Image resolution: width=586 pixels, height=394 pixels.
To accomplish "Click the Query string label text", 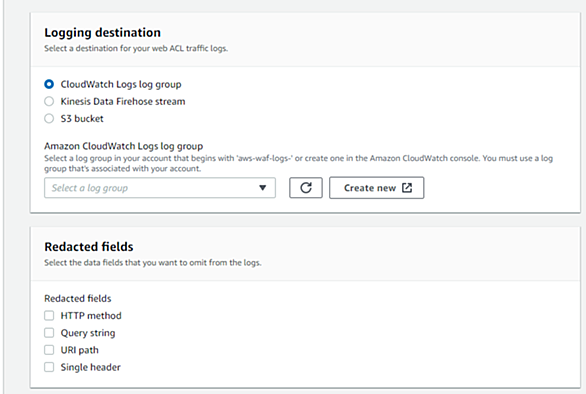I will (x=88, y=333).
